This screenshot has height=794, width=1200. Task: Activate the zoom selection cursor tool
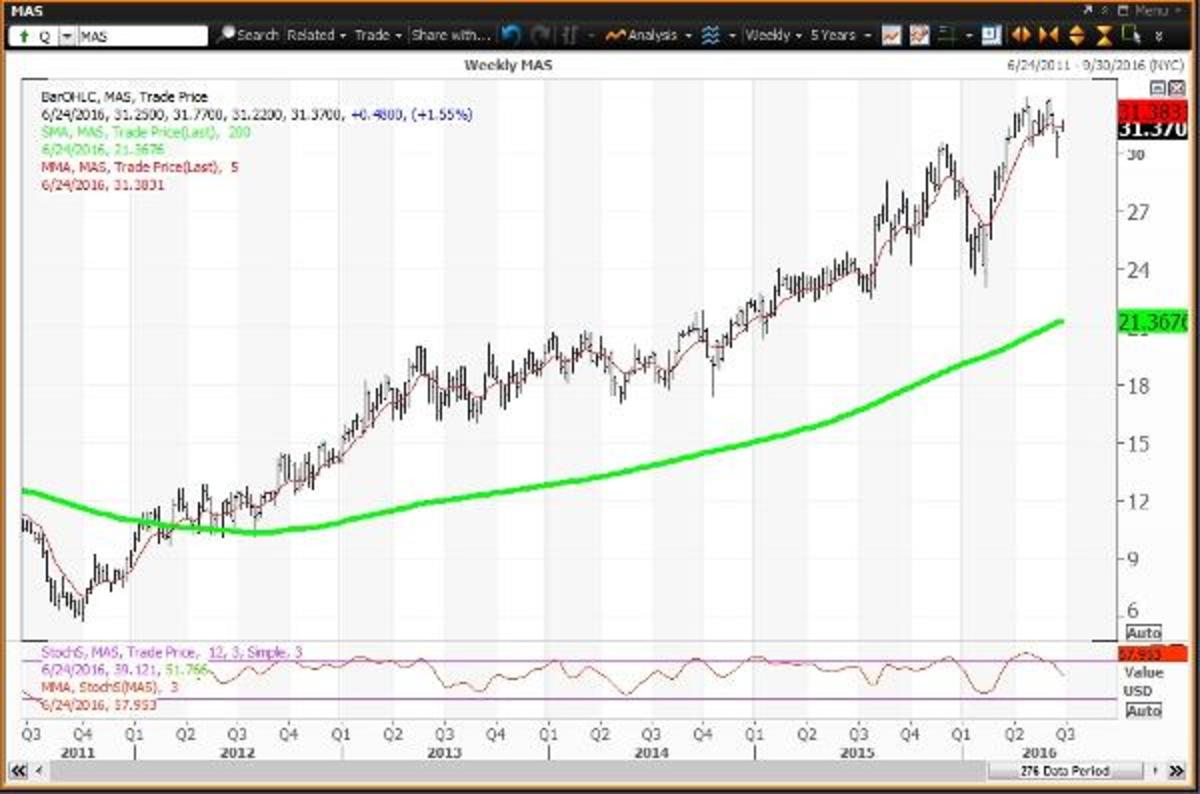coord(1130,35)
